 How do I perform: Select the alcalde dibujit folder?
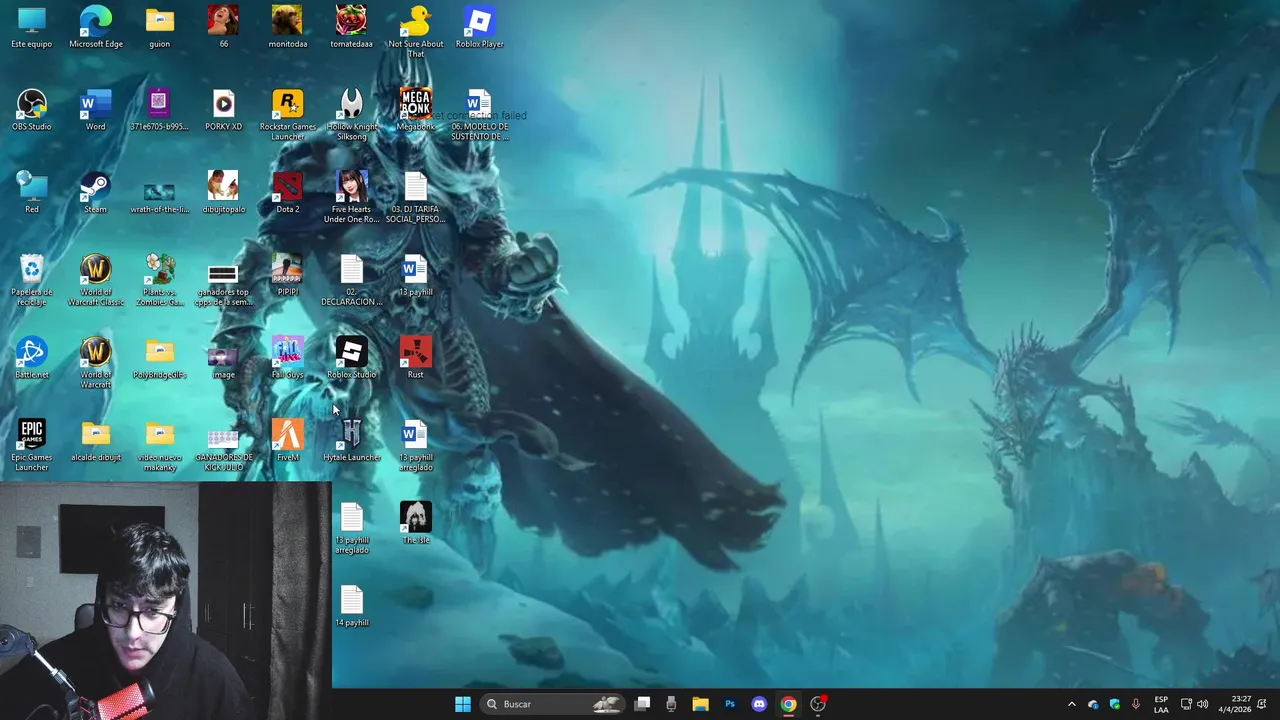pyautogui.click(x=96, y=441)
